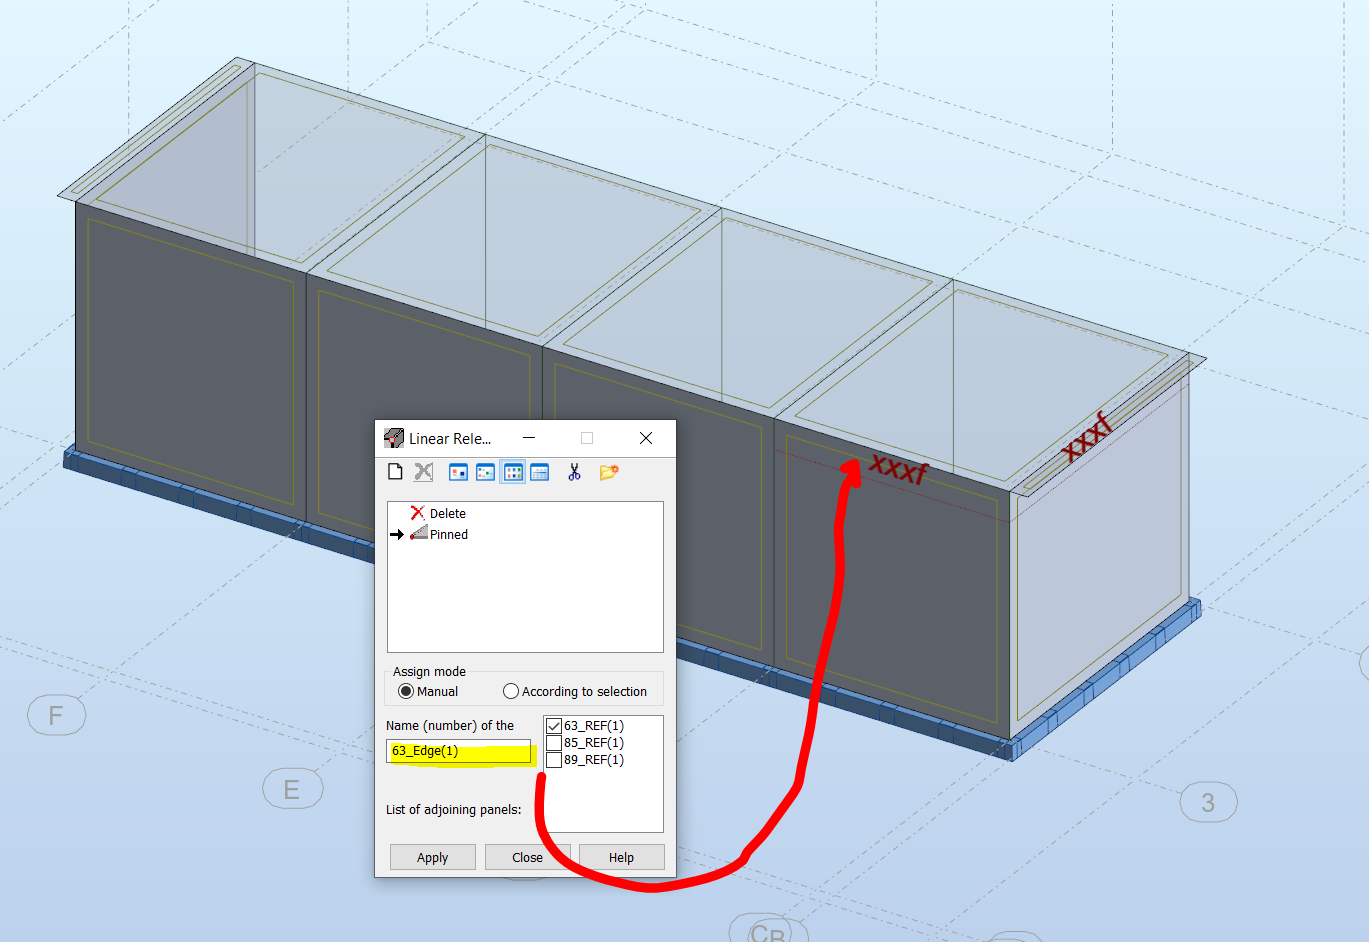The image size is (1369, 942).
Task: Open the release label manager folder icon
Action: pyautogui.click(x=608, y=471)
